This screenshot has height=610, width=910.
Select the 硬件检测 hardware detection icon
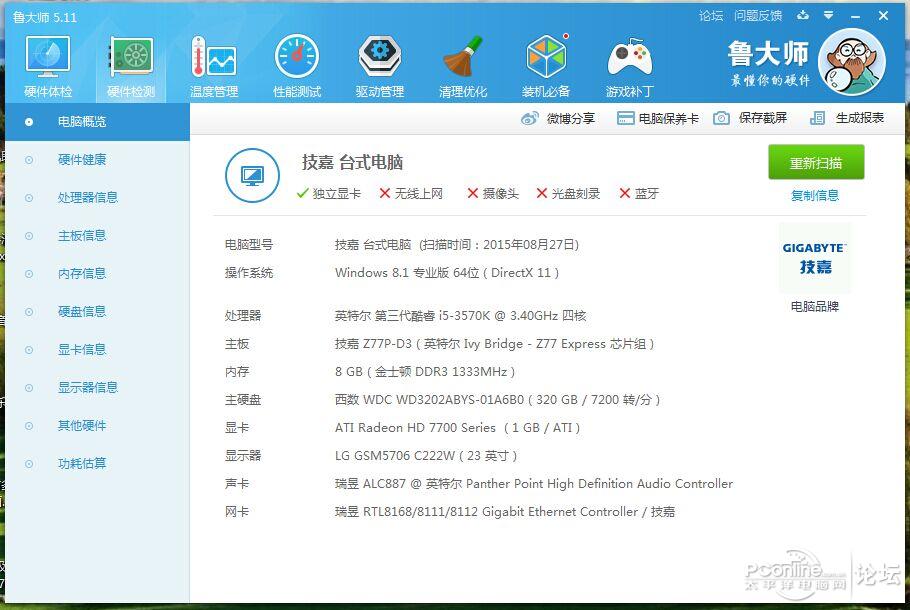tap(131, 66)
